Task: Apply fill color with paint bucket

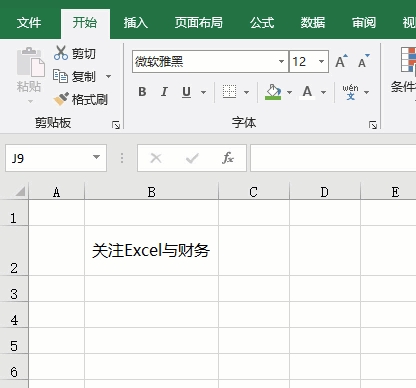Action: coord(273,92)
